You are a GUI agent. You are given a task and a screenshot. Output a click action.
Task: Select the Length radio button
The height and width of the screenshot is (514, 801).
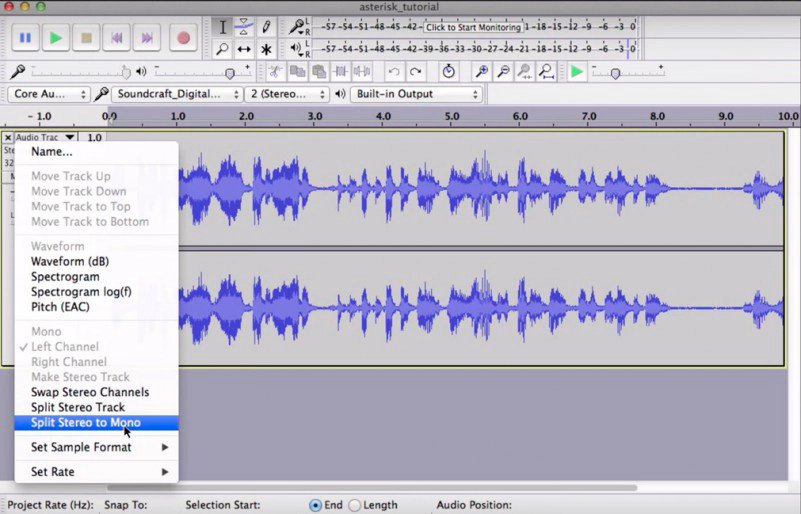coord(354,505)
